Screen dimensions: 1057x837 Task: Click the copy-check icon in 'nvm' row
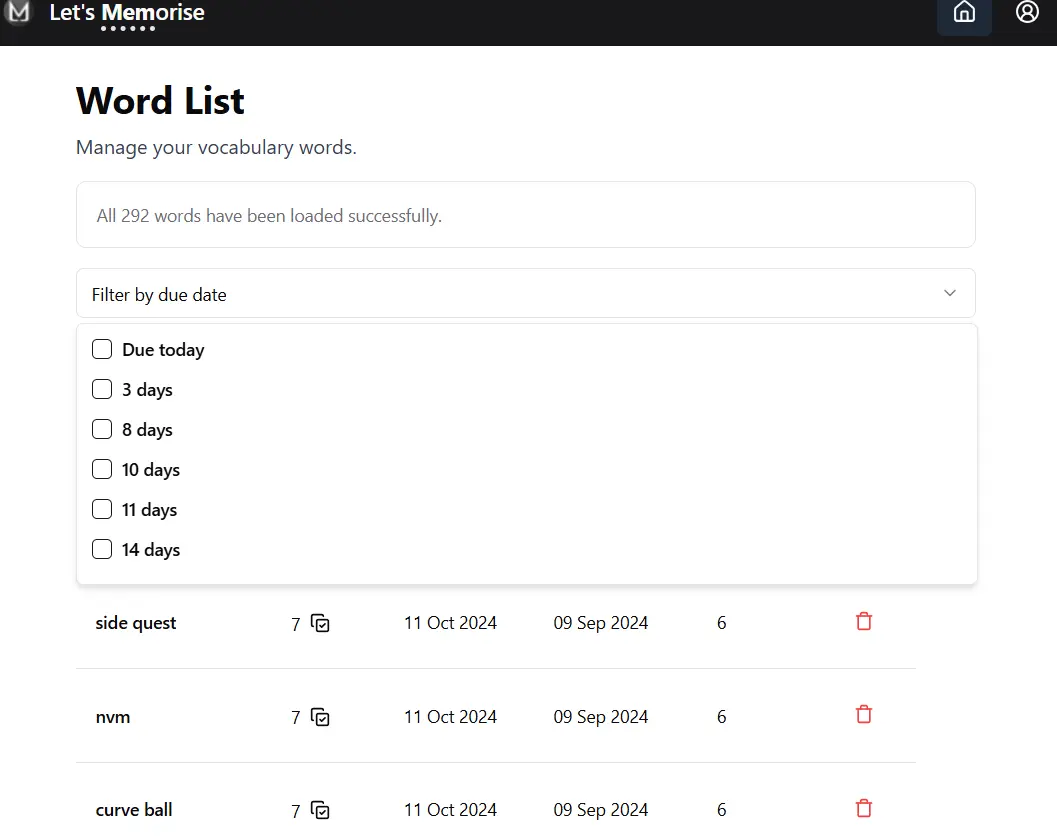[x=320, y=717]
